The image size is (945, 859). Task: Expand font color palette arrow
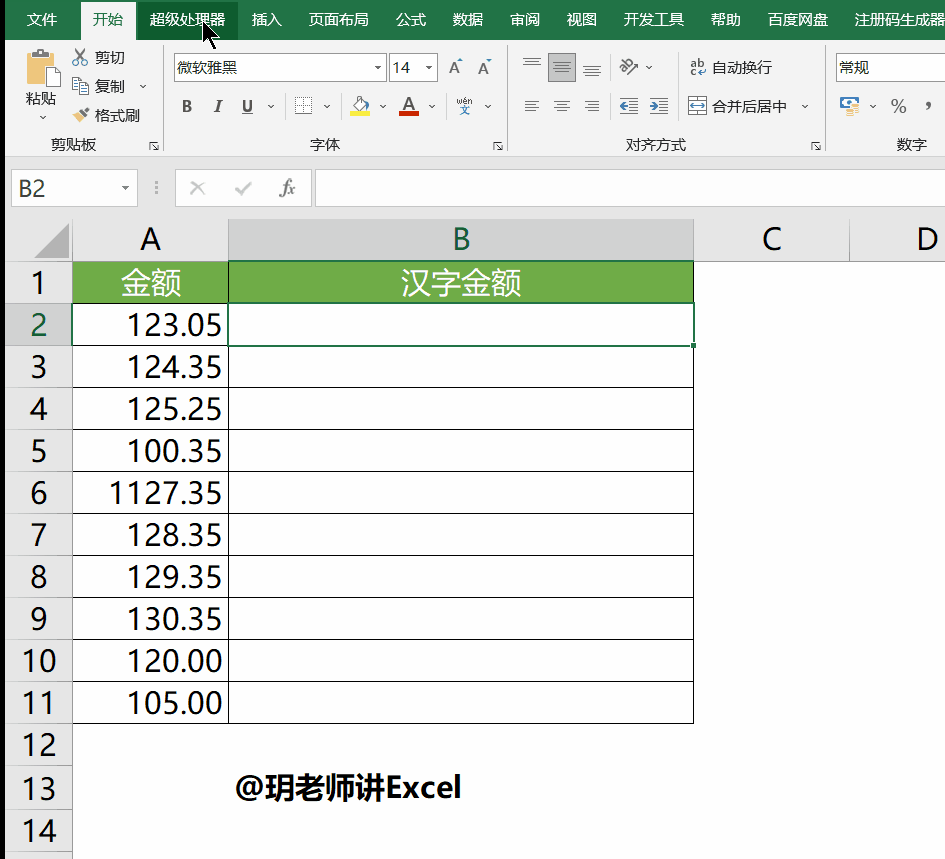click(x=432, y=107)
